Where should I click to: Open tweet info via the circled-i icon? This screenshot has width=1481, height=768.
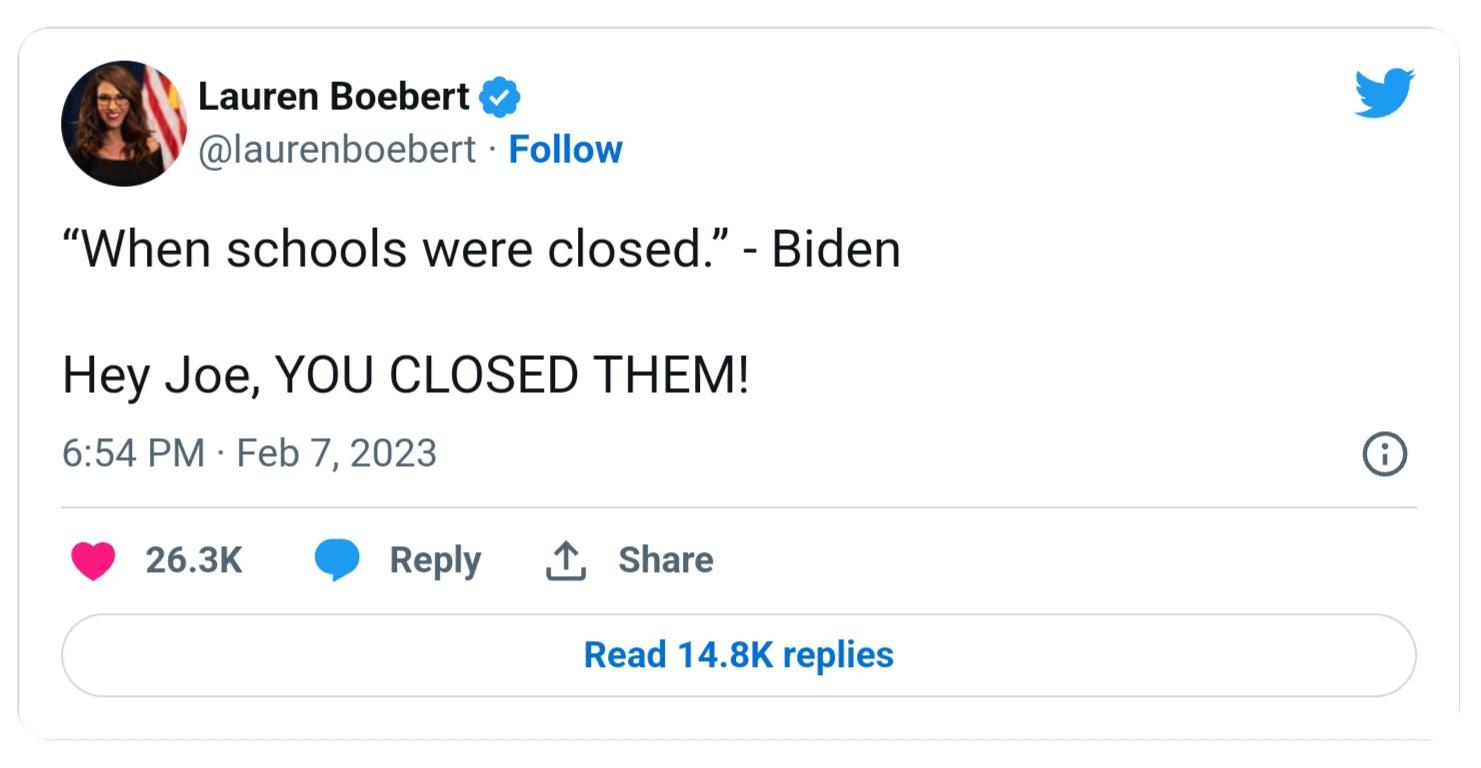coord(1387,454)
